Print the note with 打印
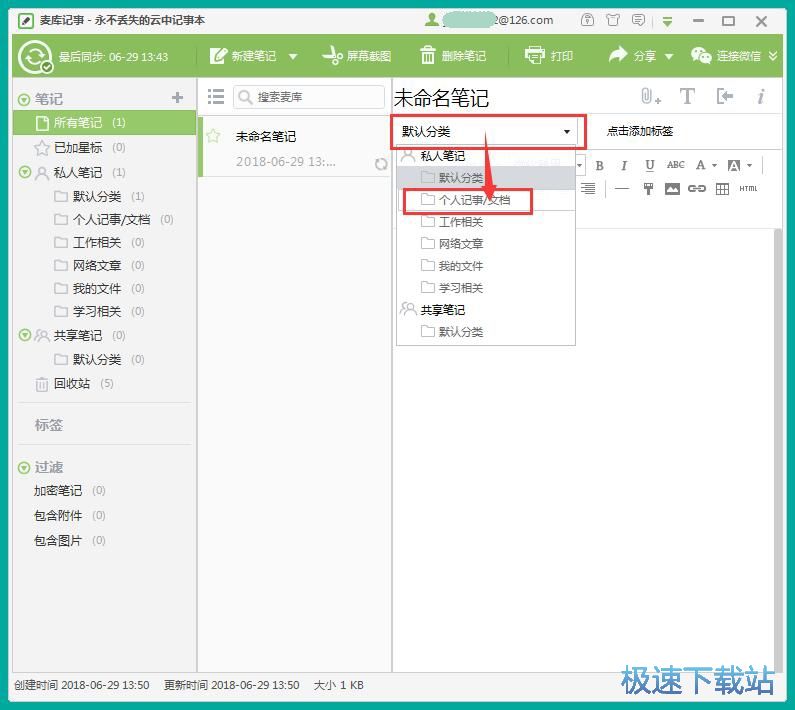Screen dimensions: 795x710 (549, 55)
